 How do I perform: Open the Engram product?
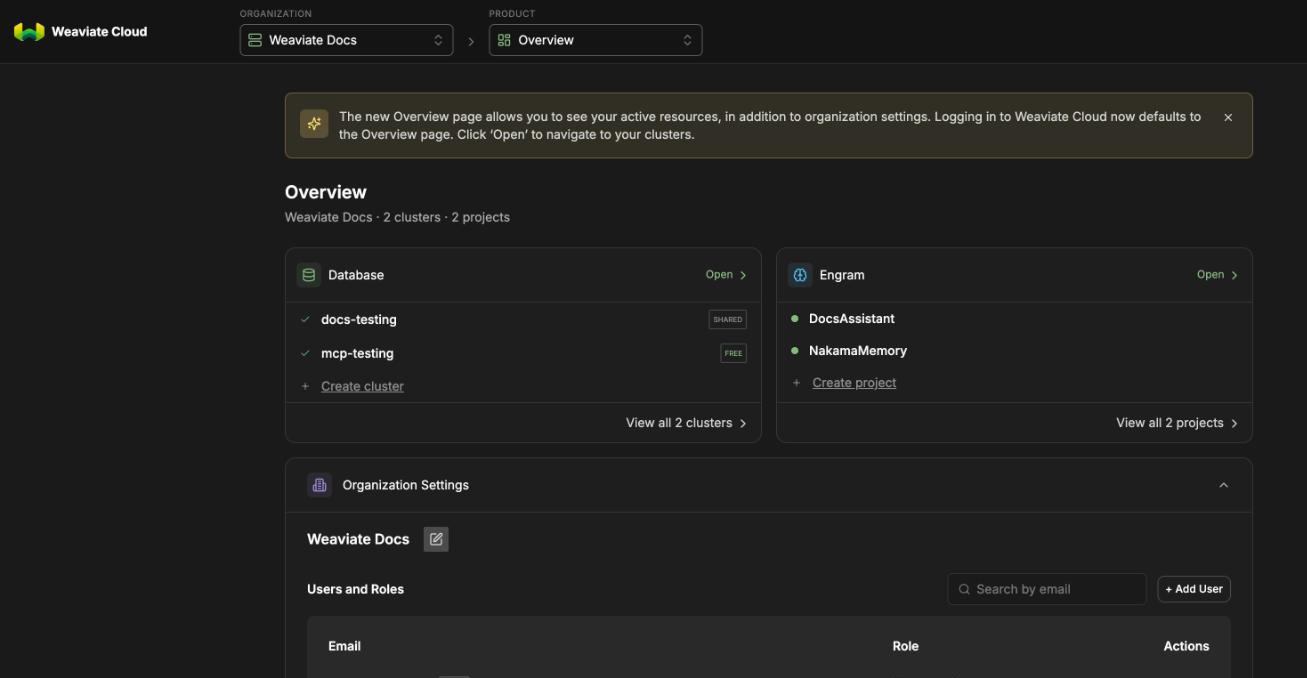1217,275
